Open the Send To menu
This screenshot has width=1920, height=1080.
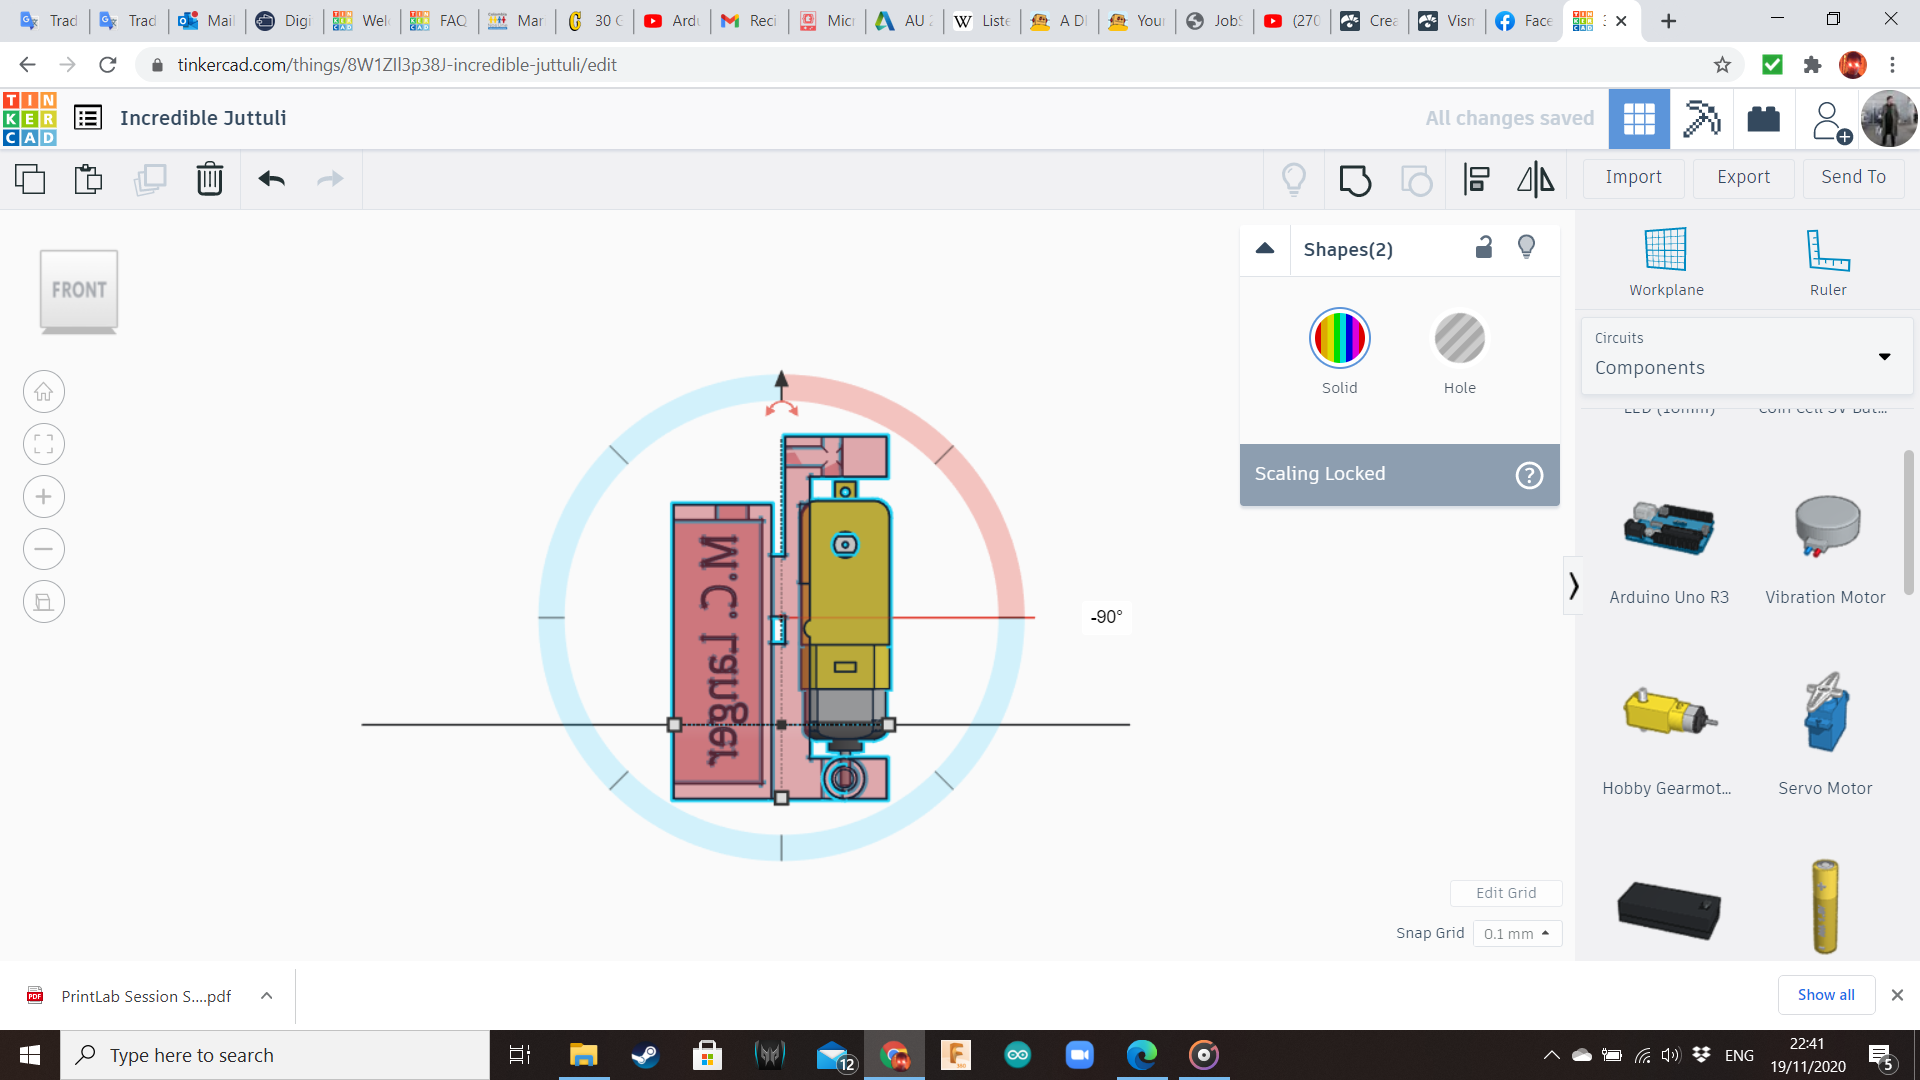(1853, 177)
